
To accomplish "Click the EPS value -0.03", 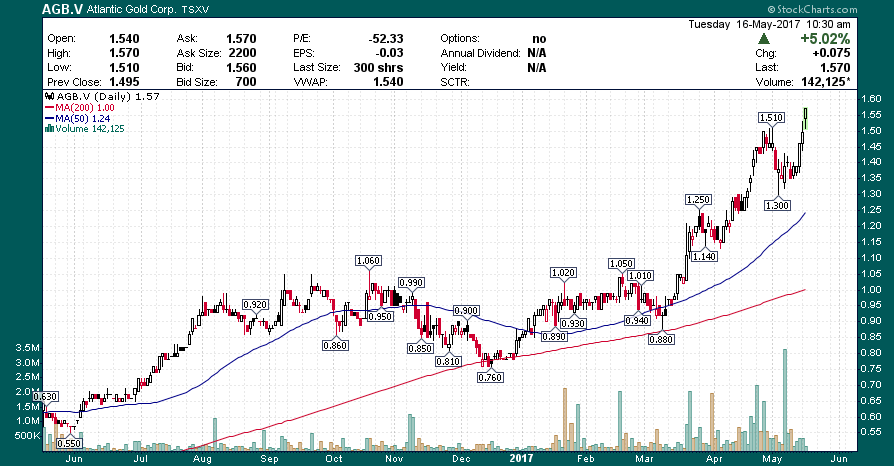I will (x=389, y=53).
